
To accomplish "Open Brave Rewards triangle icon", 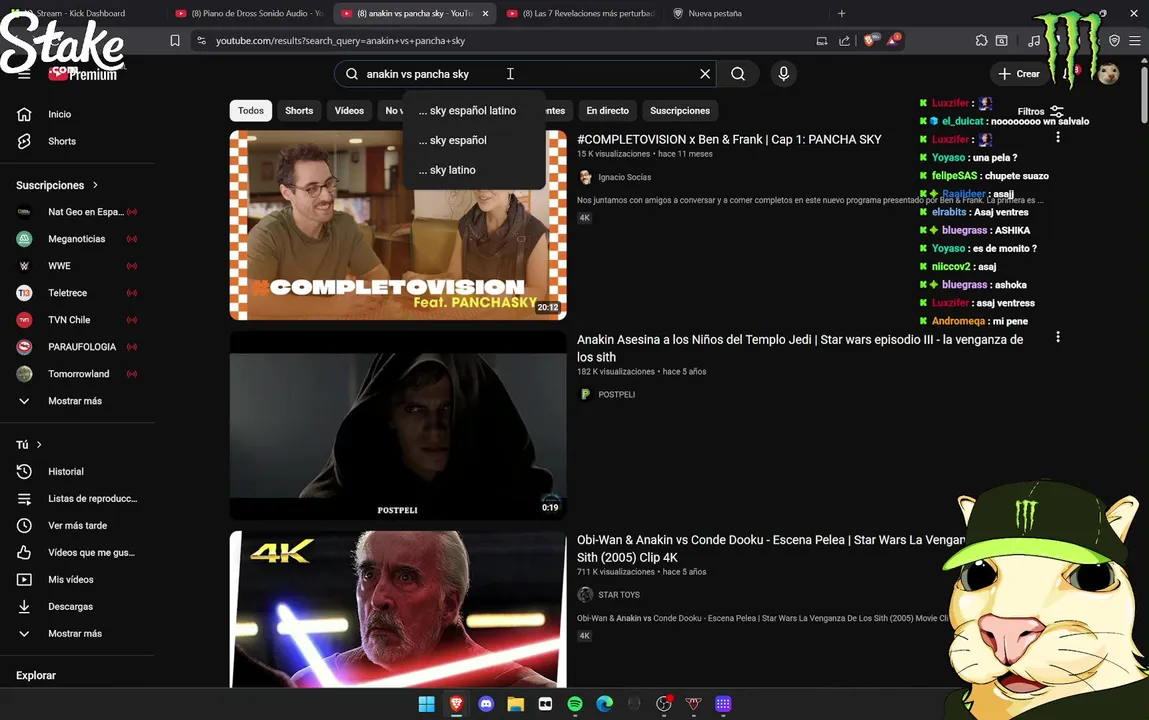I will click(x=893, y=40).
